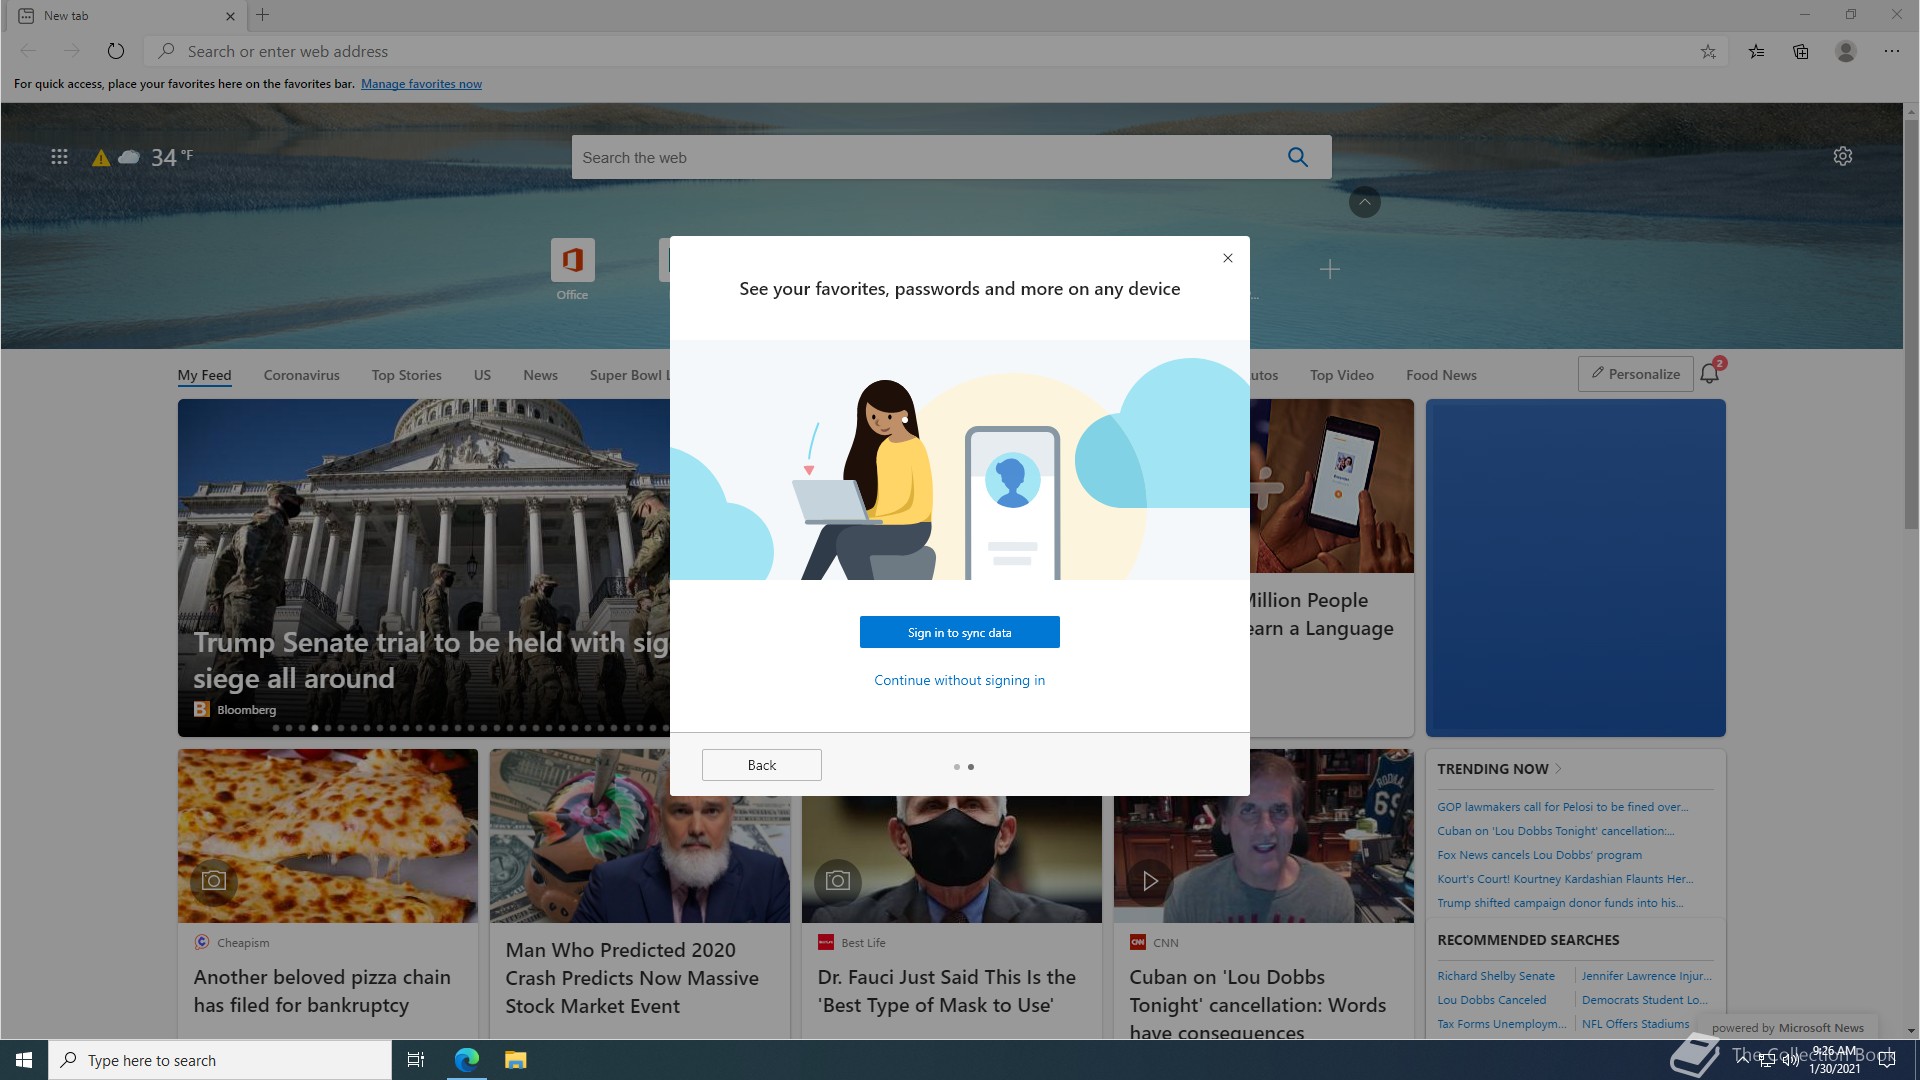Open the Collections icon
Image resolution: width=1920 pixels, height=1080 pixels.
[x=1801, y=51]
